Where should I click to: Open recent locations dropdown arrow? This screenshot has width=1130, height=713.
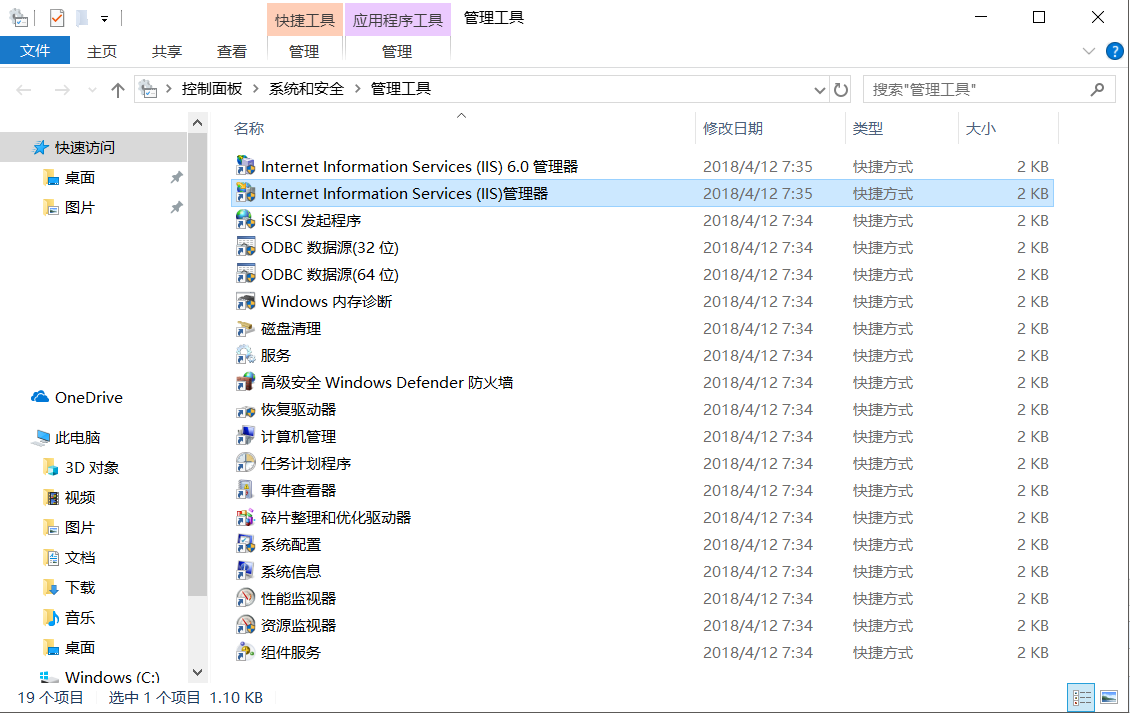pos(92,90)
